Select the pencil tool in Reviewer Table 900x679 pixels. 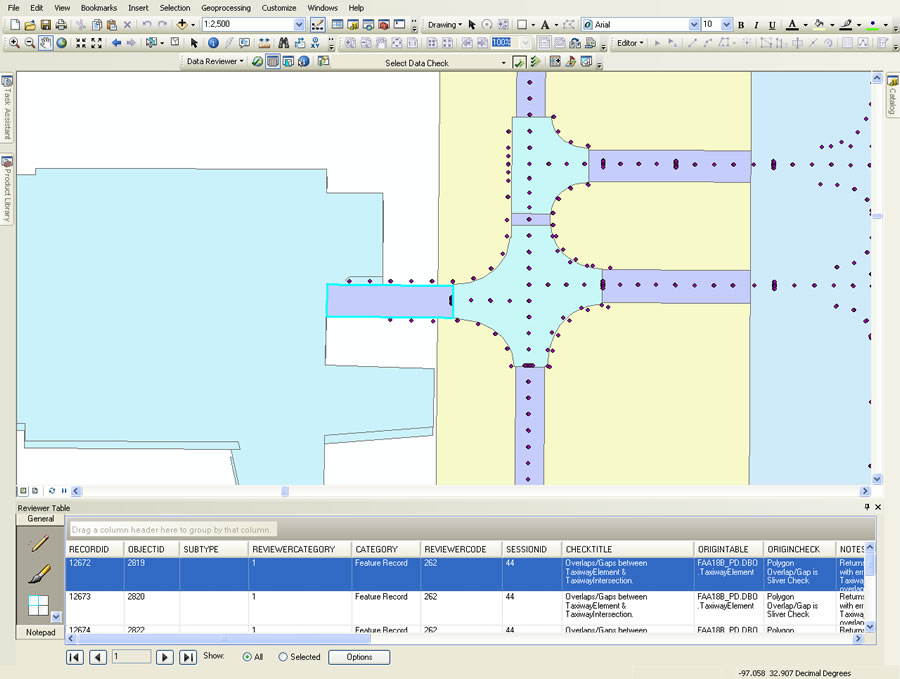(40, 543)
